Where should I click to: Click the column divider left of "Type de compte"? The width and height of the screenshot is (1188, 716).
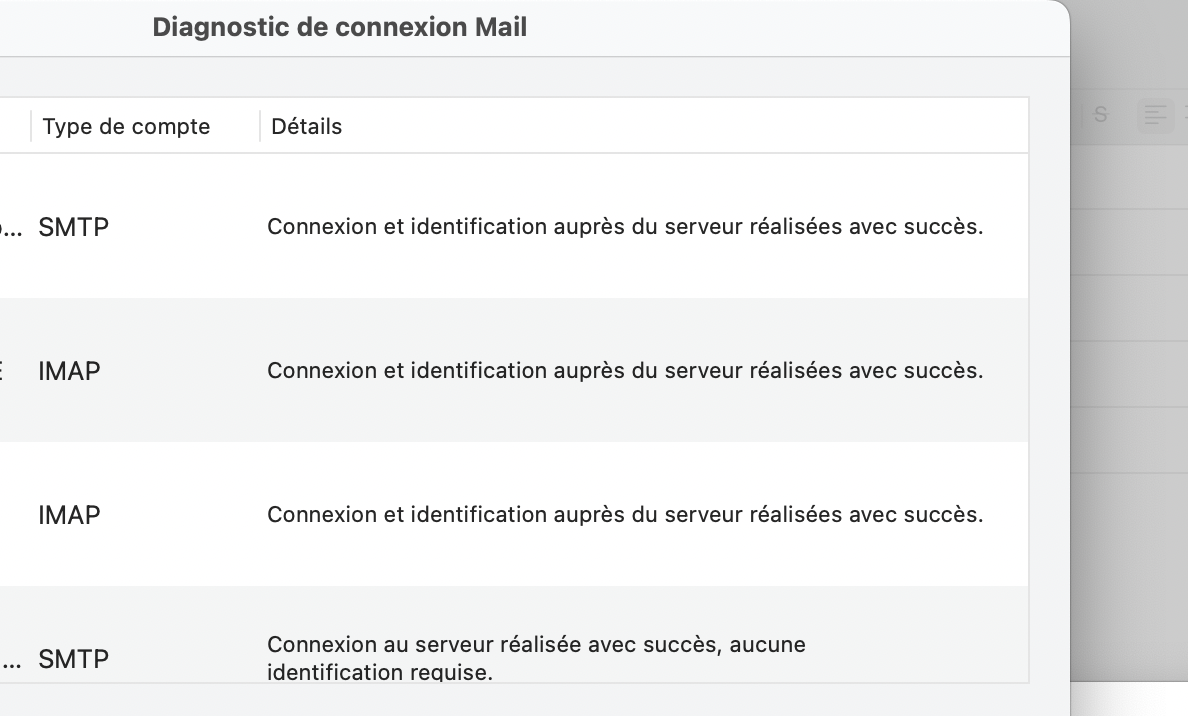31,127
